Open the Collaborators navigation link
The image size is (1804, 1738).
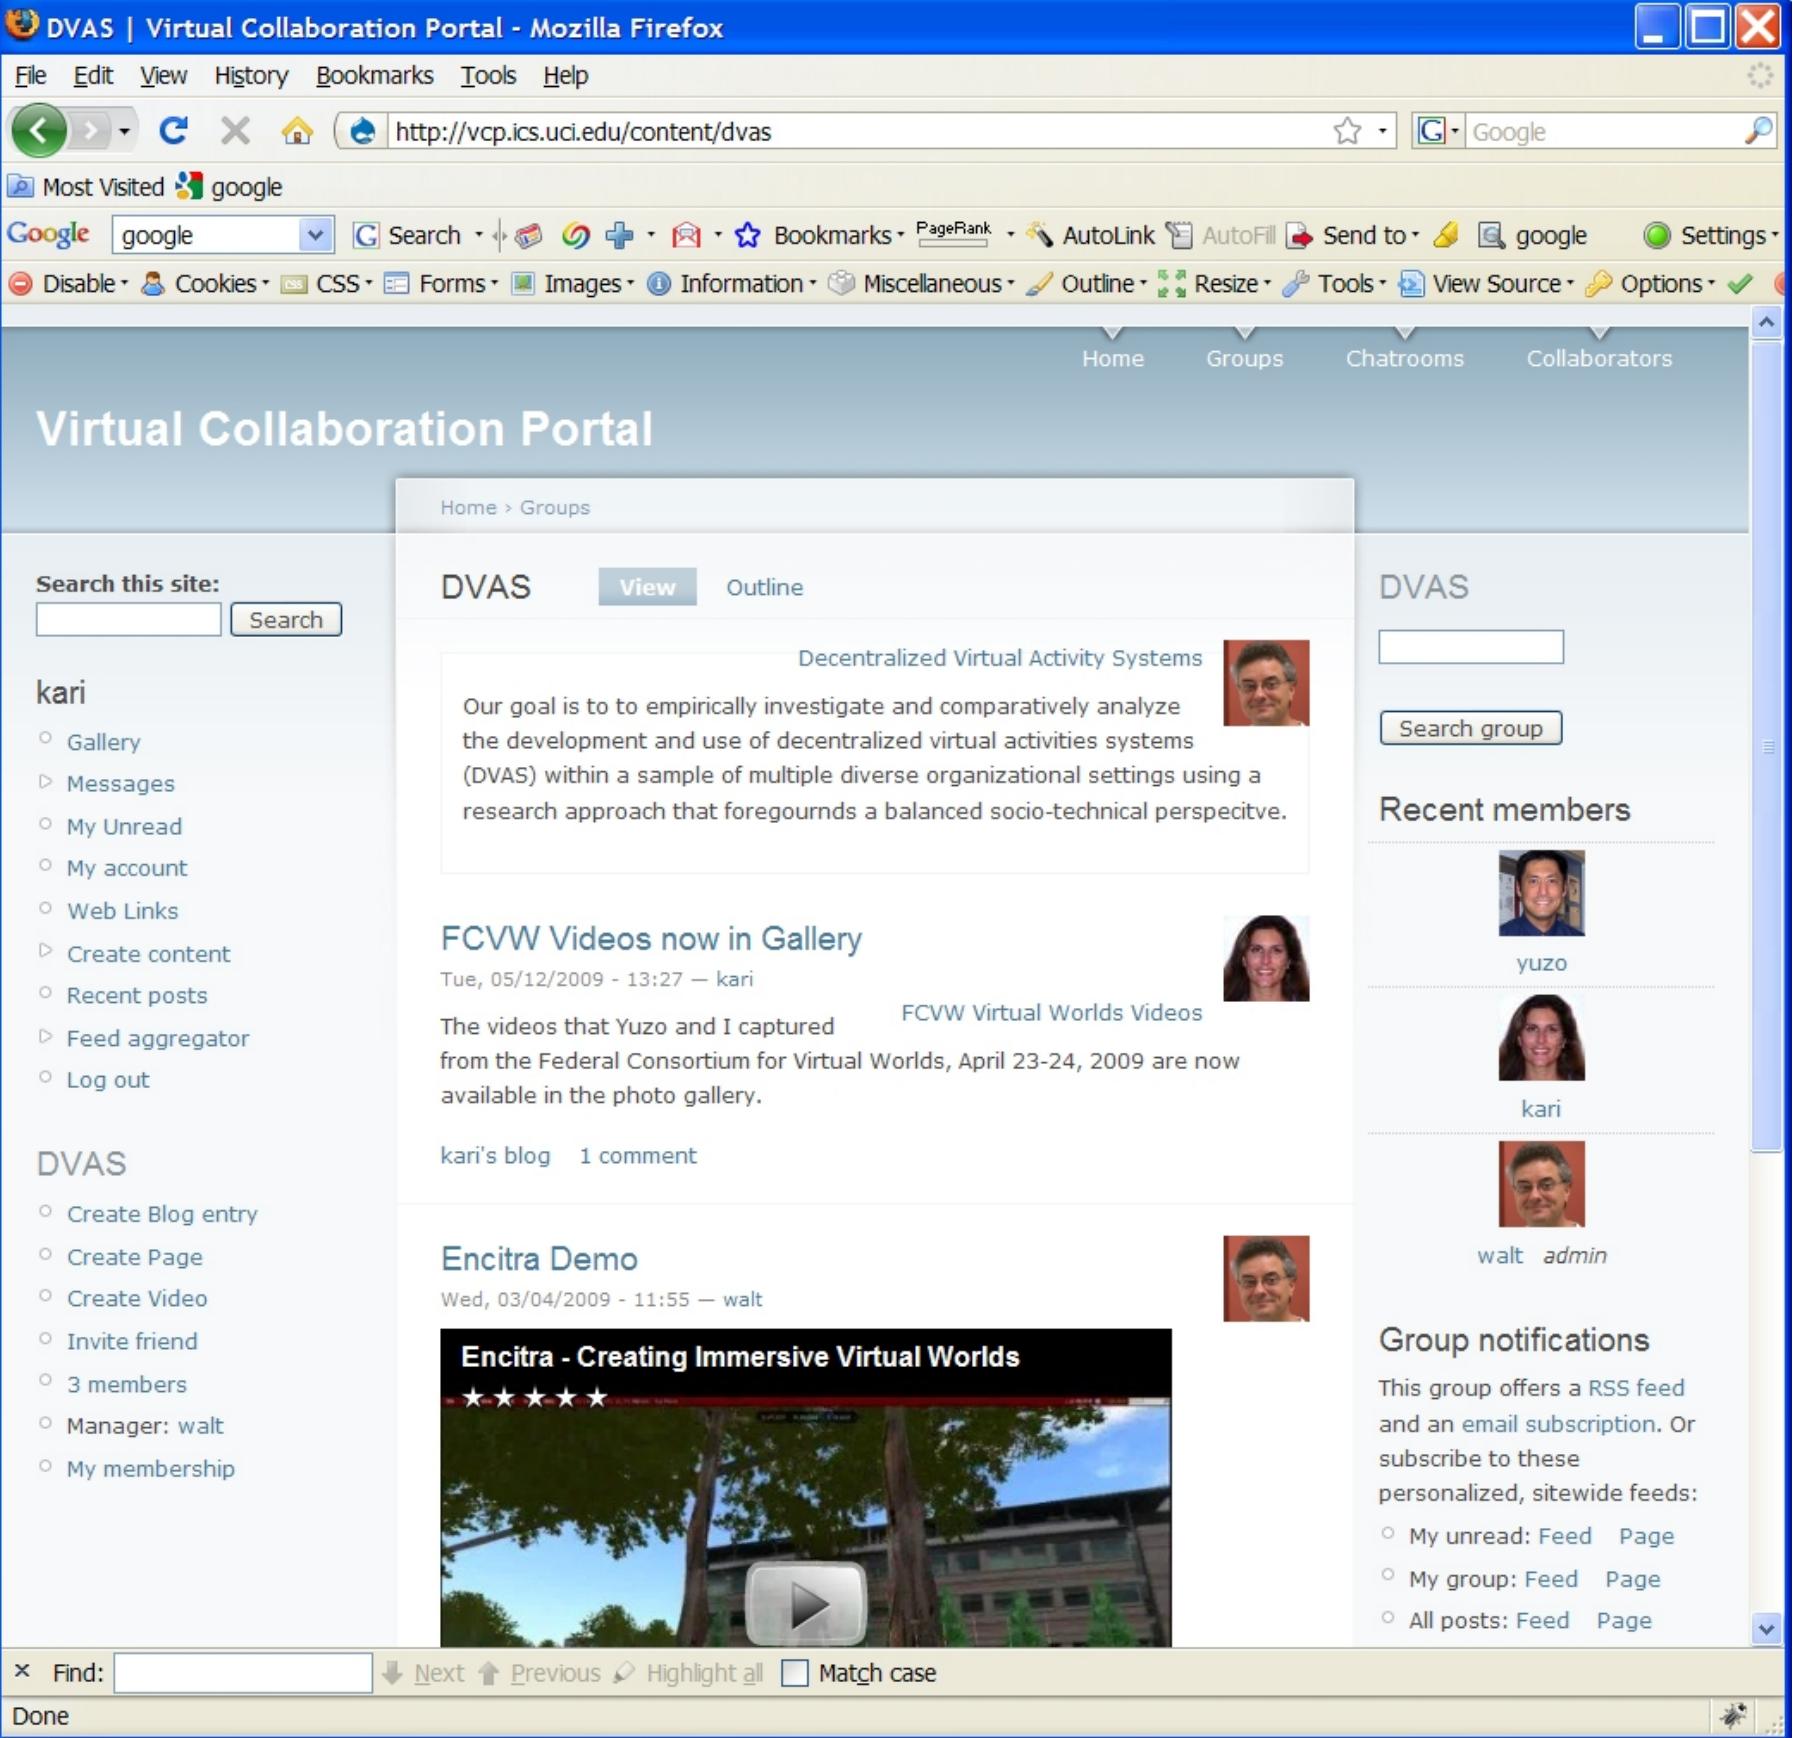click(x=1598, y=358)
